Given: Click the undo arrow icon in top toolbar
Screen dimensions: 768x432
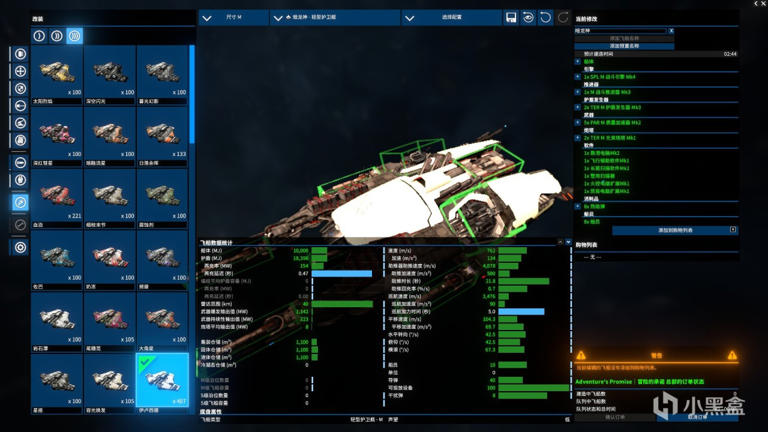Looking at the screenshot, I should click(545, 18).
